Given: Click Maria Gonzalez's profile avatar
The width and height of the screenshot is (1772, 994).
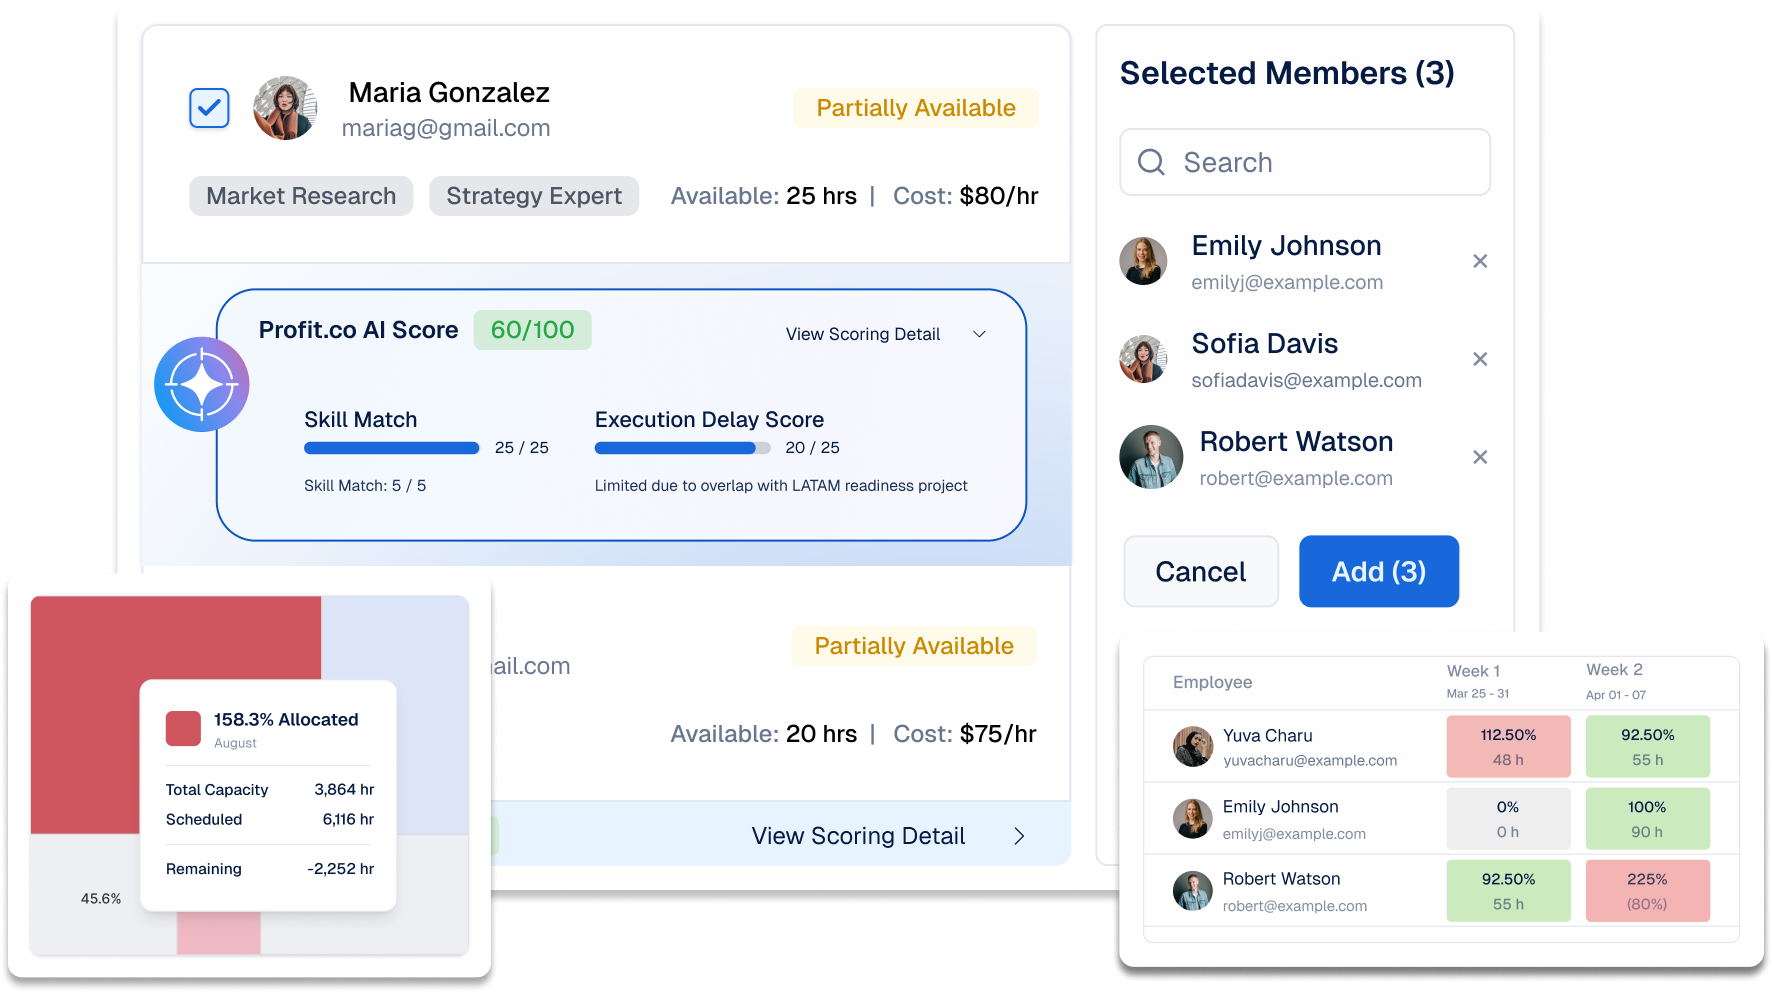Looking at the screenshot, I should (285, 108).
